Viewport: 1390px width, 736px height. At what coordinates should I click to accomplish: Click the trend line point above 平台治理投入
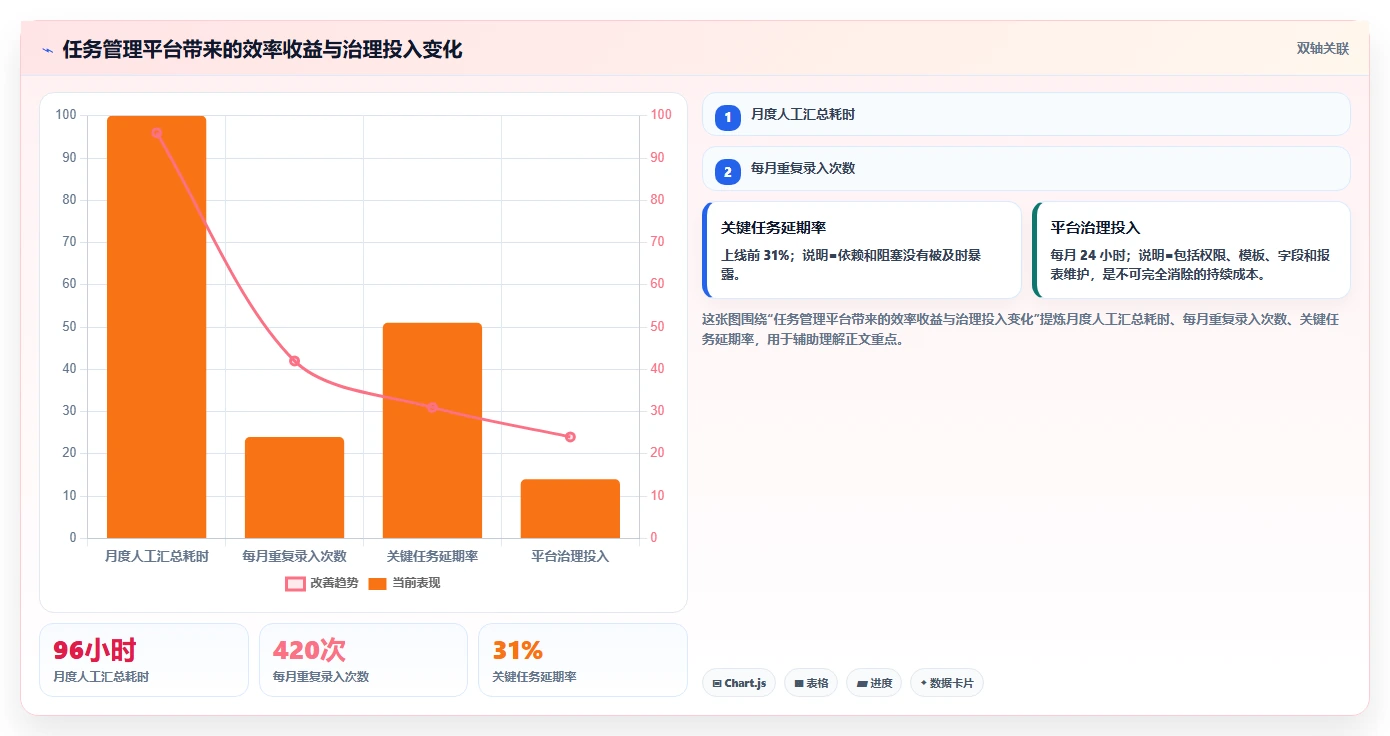570,437
